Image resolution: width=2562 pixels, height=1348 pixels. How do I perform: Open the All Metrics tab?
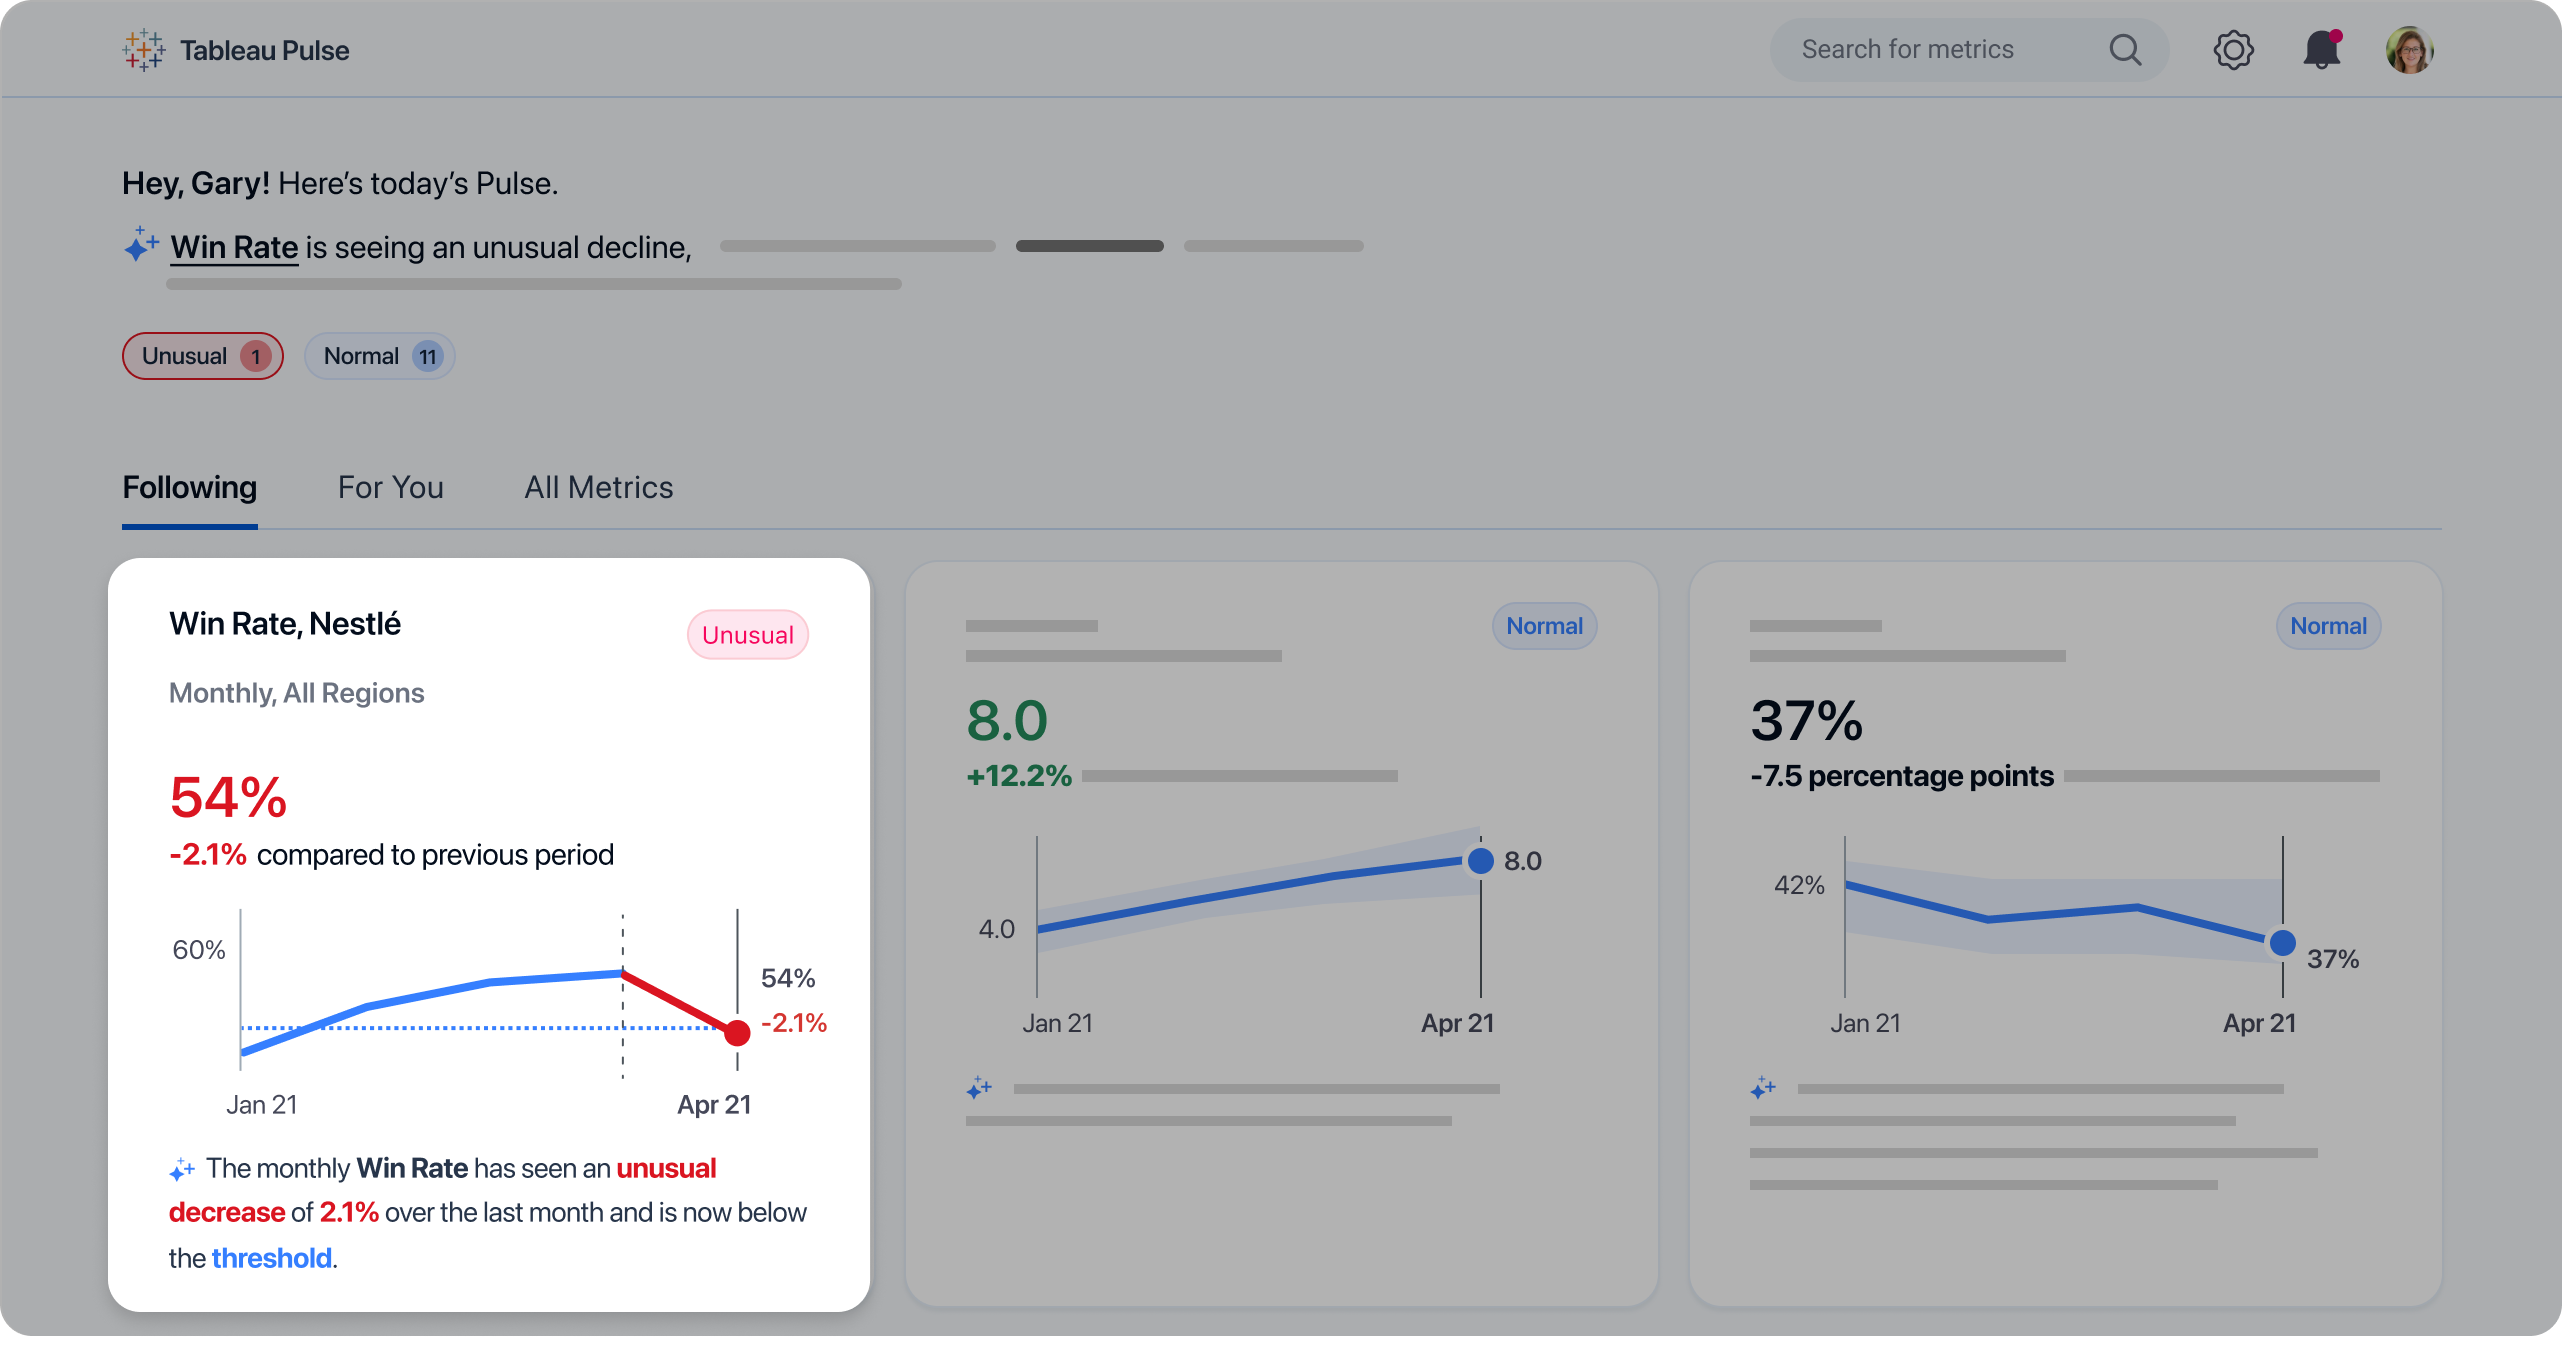pos(598,488)
